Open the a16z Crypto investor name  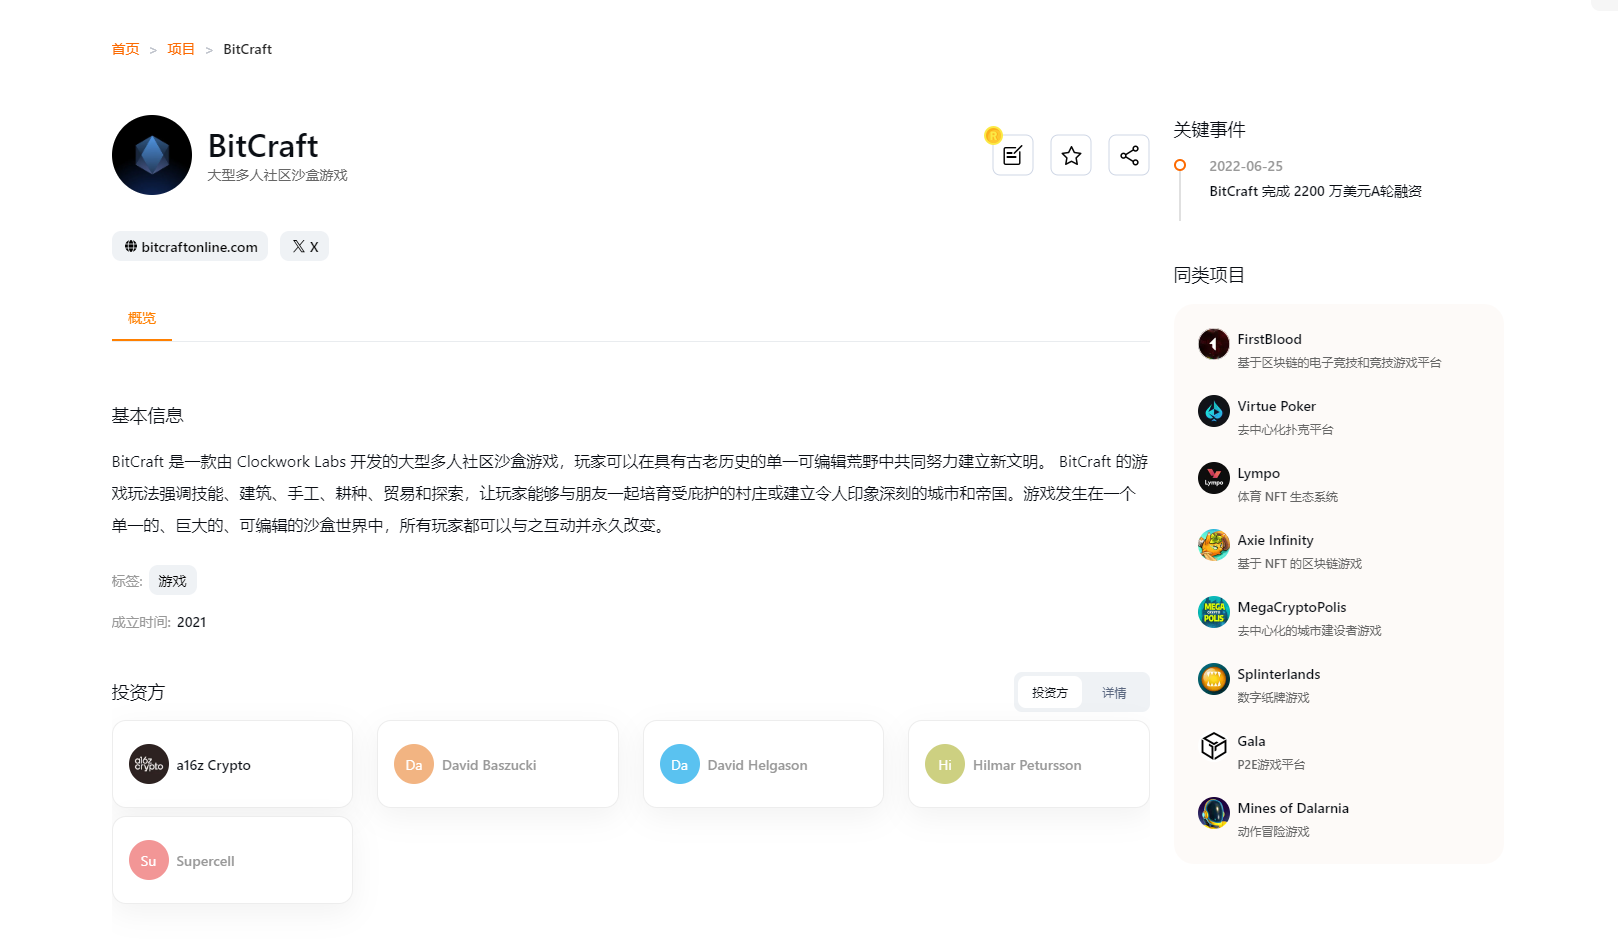point(214,765)
